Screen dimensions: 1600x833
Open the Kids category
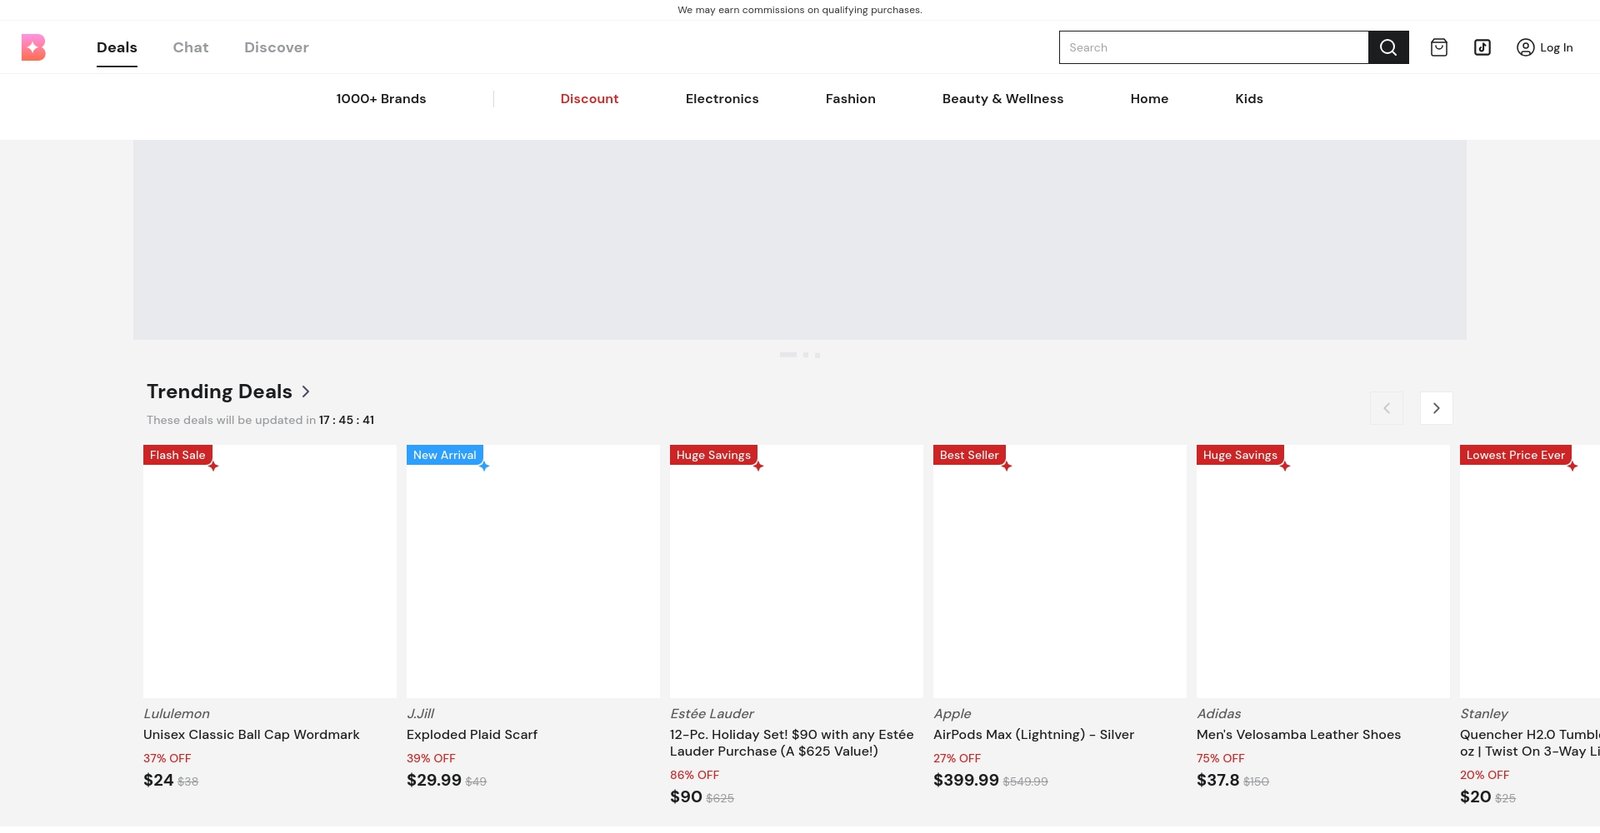(x=1249, y=99)
